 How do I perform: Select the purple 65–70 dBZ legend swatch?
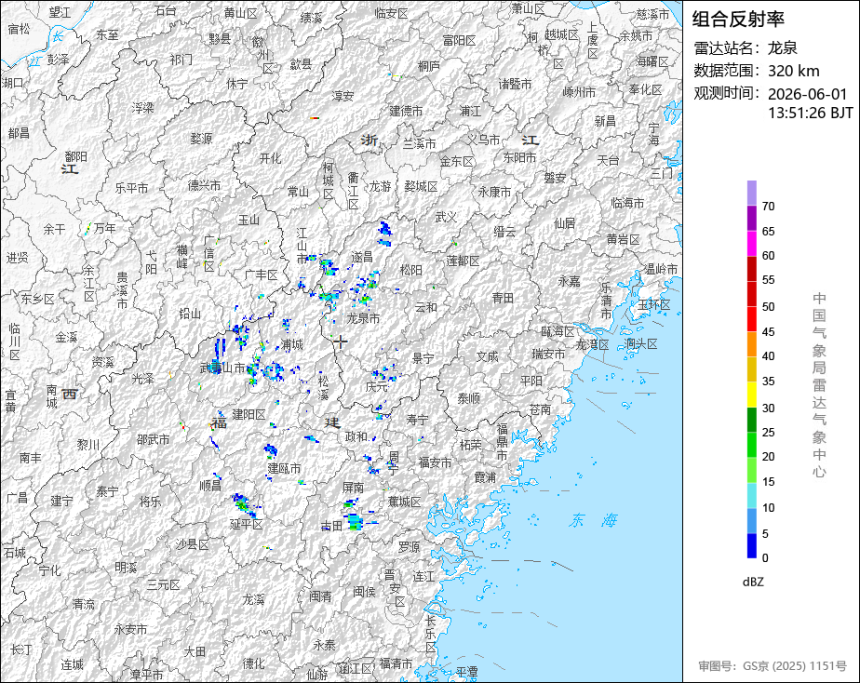(751, 218)
